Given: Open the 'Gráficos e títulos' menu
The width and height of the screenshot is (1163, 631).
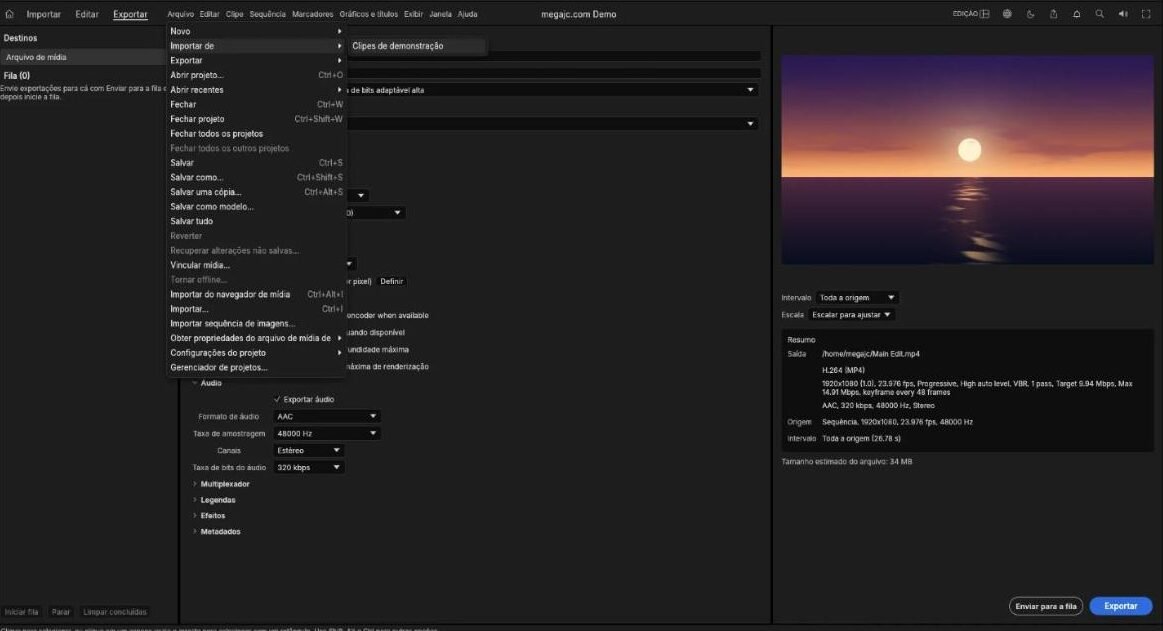Looking at the screenshot, I should [369, 14].
